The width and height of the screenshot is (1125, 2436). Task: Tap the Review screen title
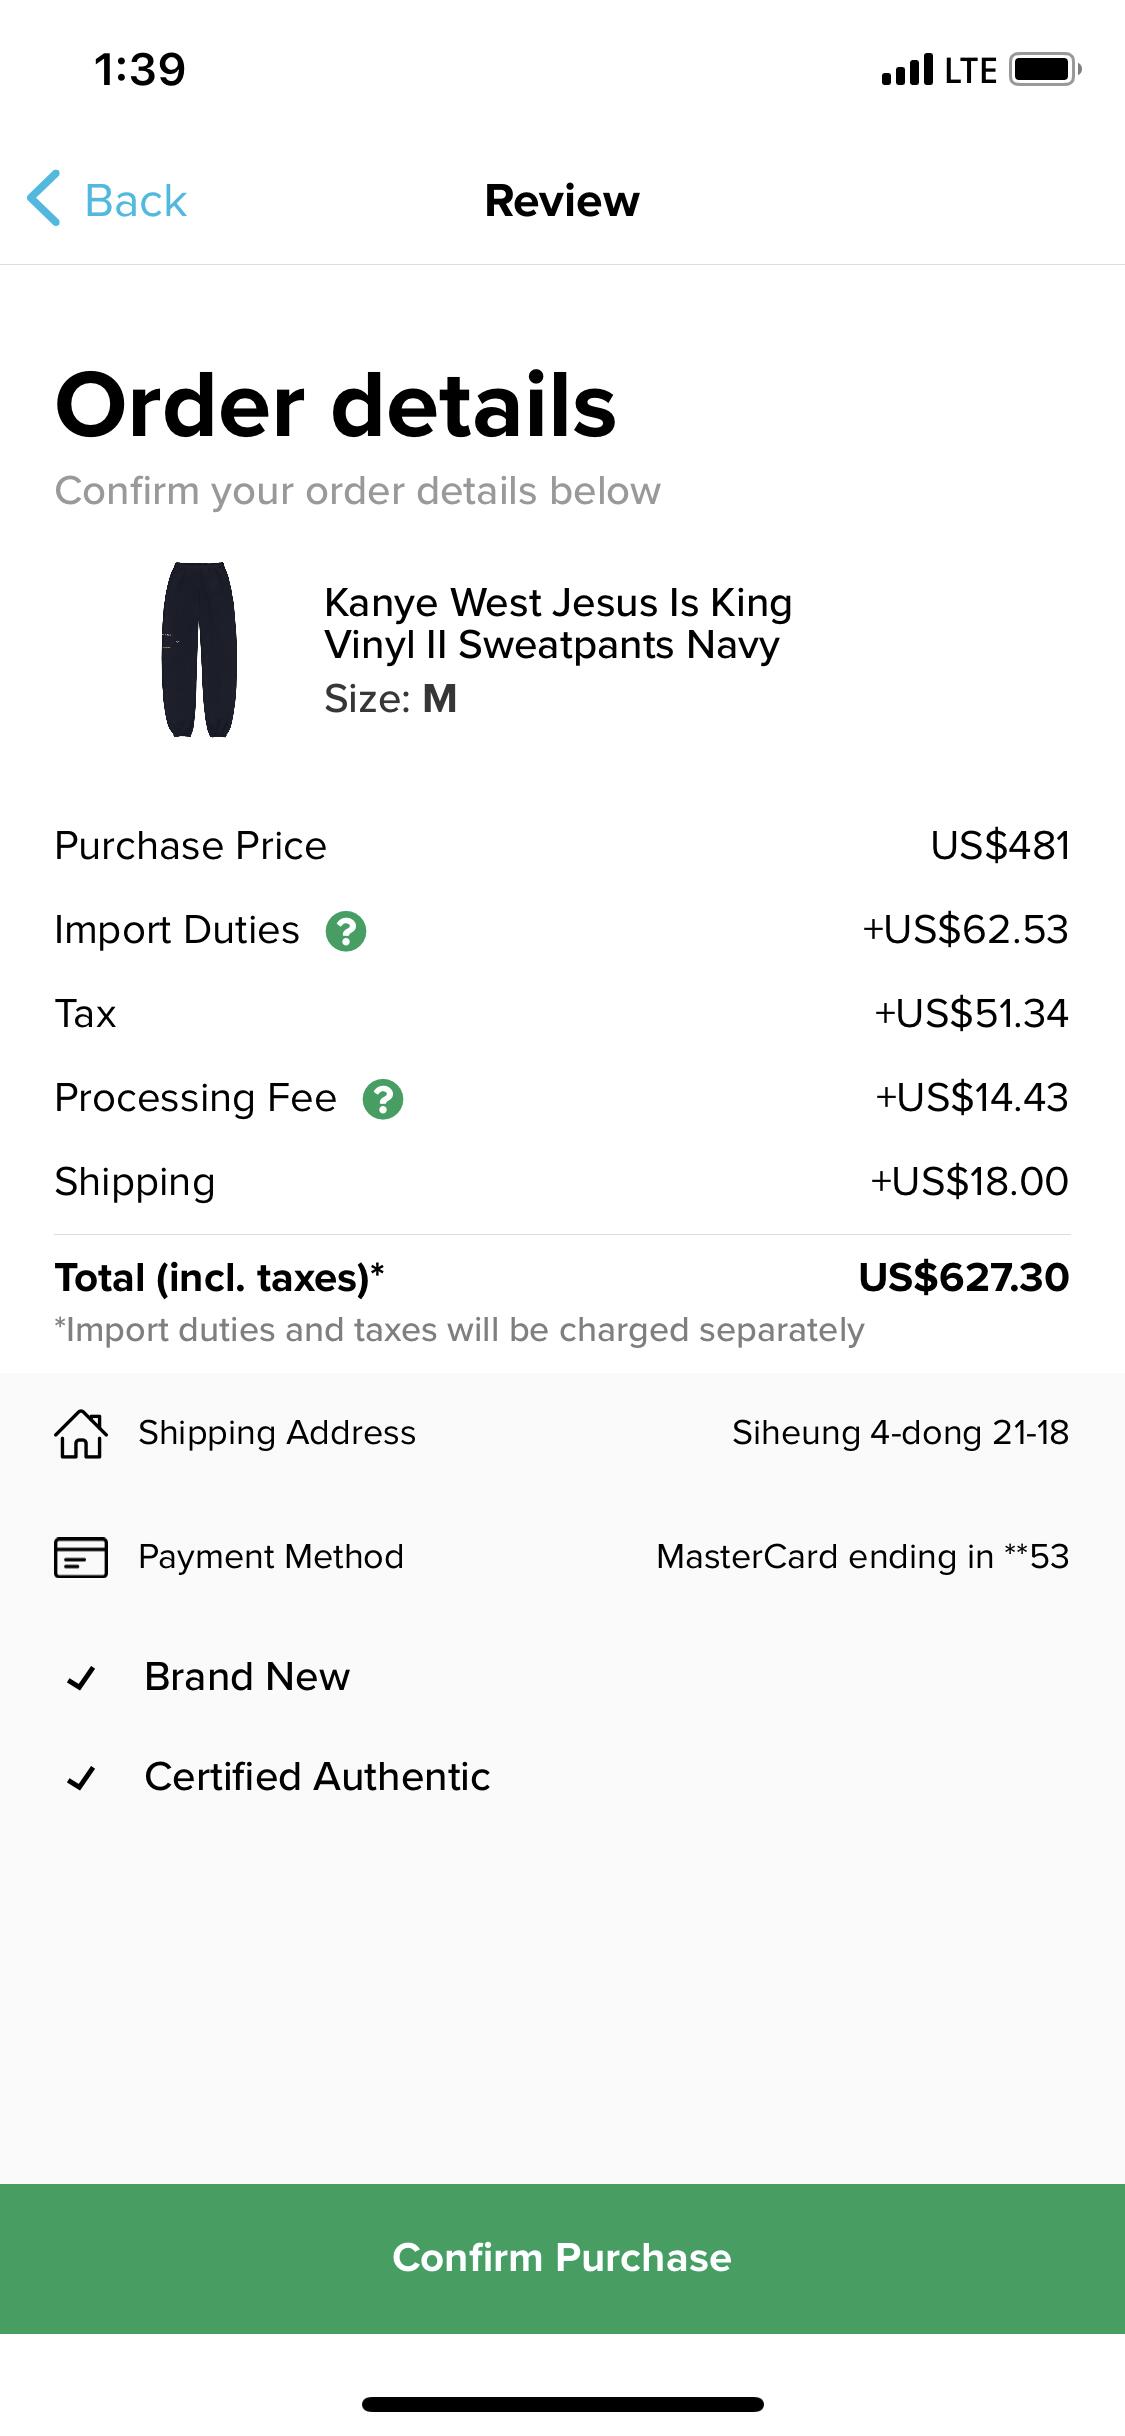pos(562,200)
